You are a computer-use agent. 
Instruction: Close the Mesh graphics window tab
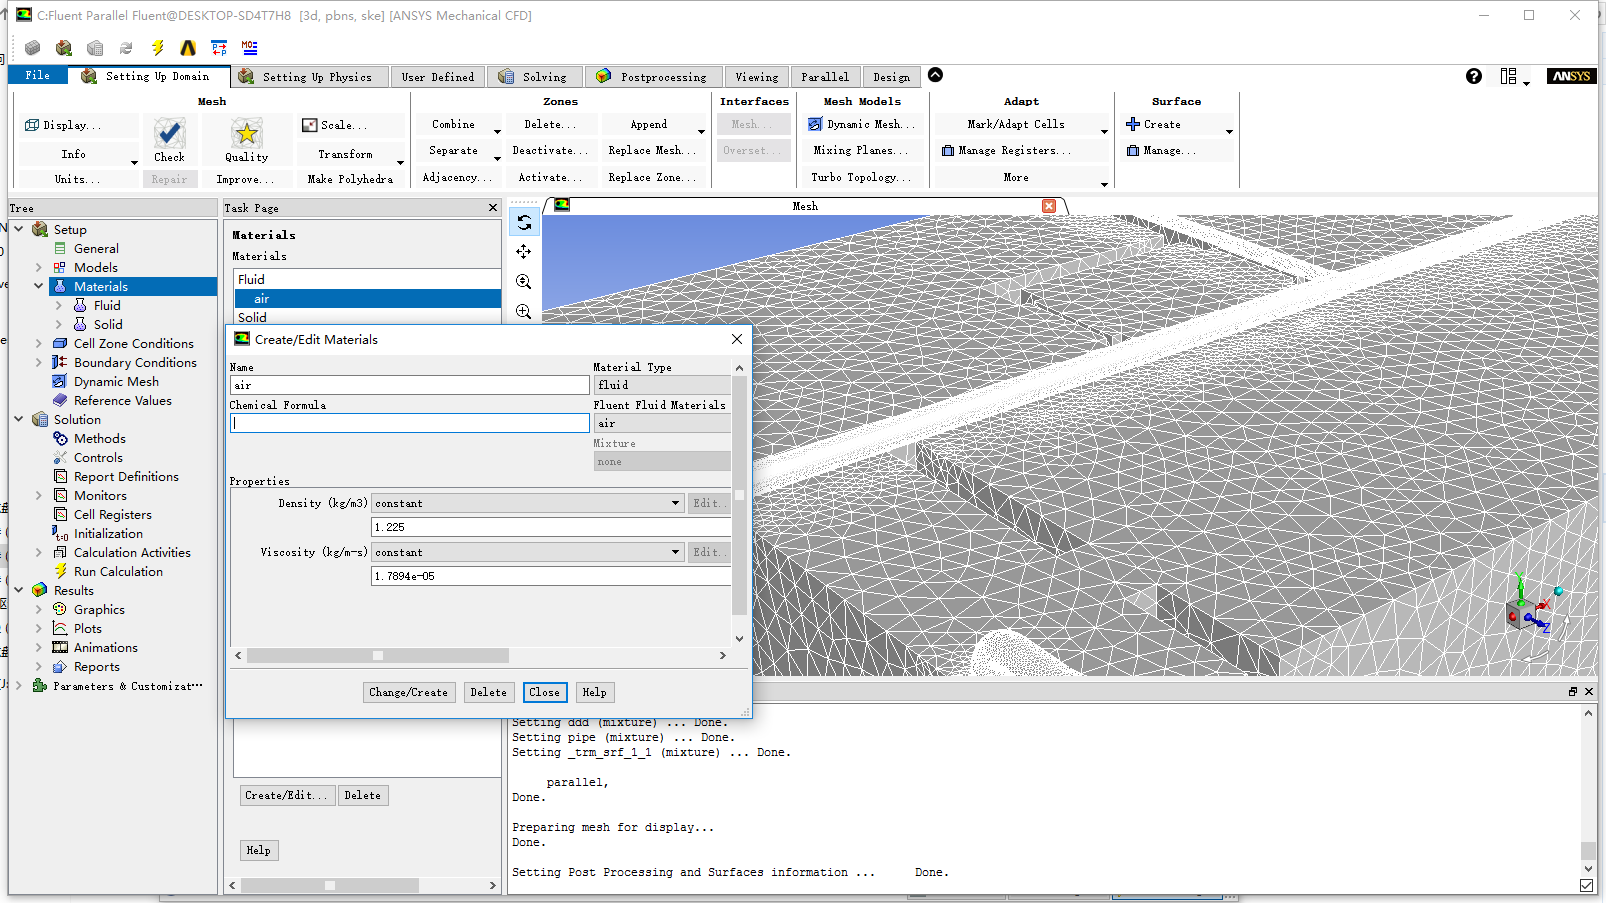point(1049,206)
